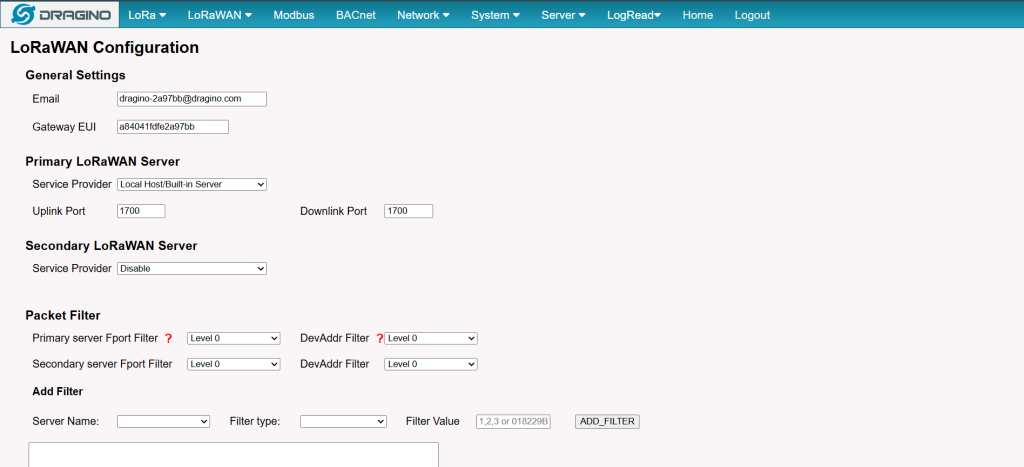Open the LoRa menu

[147, 15]
